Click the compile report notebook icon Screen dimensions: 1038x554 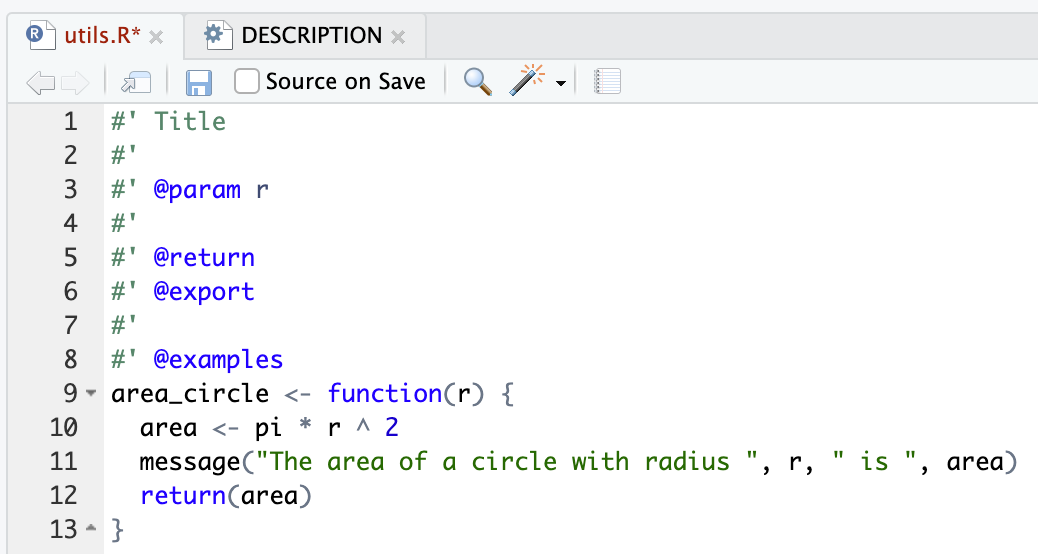(607, 82)
